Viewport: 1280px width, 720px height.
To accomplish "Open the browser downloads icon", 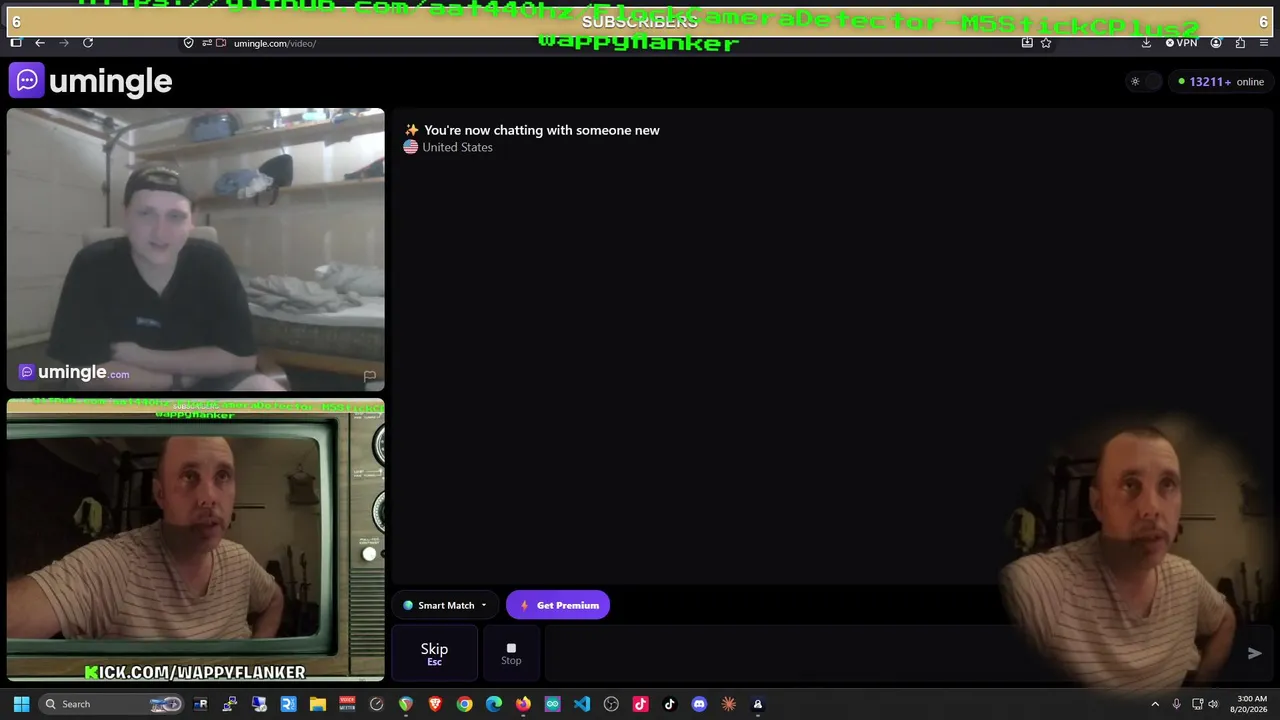I will [1146, 43].
